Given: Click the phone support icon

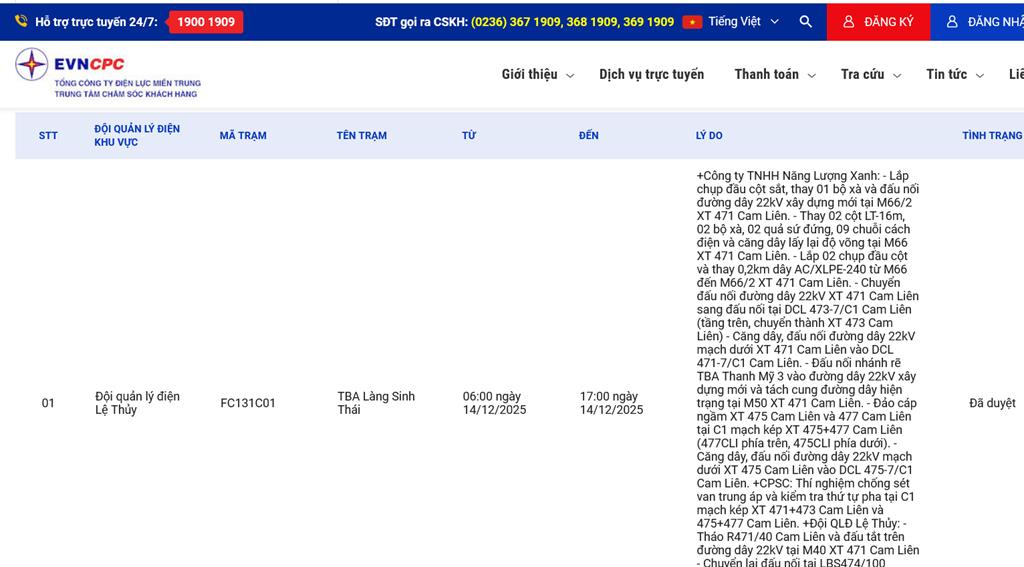Looking at the screenshot, I should click(21, 21).
